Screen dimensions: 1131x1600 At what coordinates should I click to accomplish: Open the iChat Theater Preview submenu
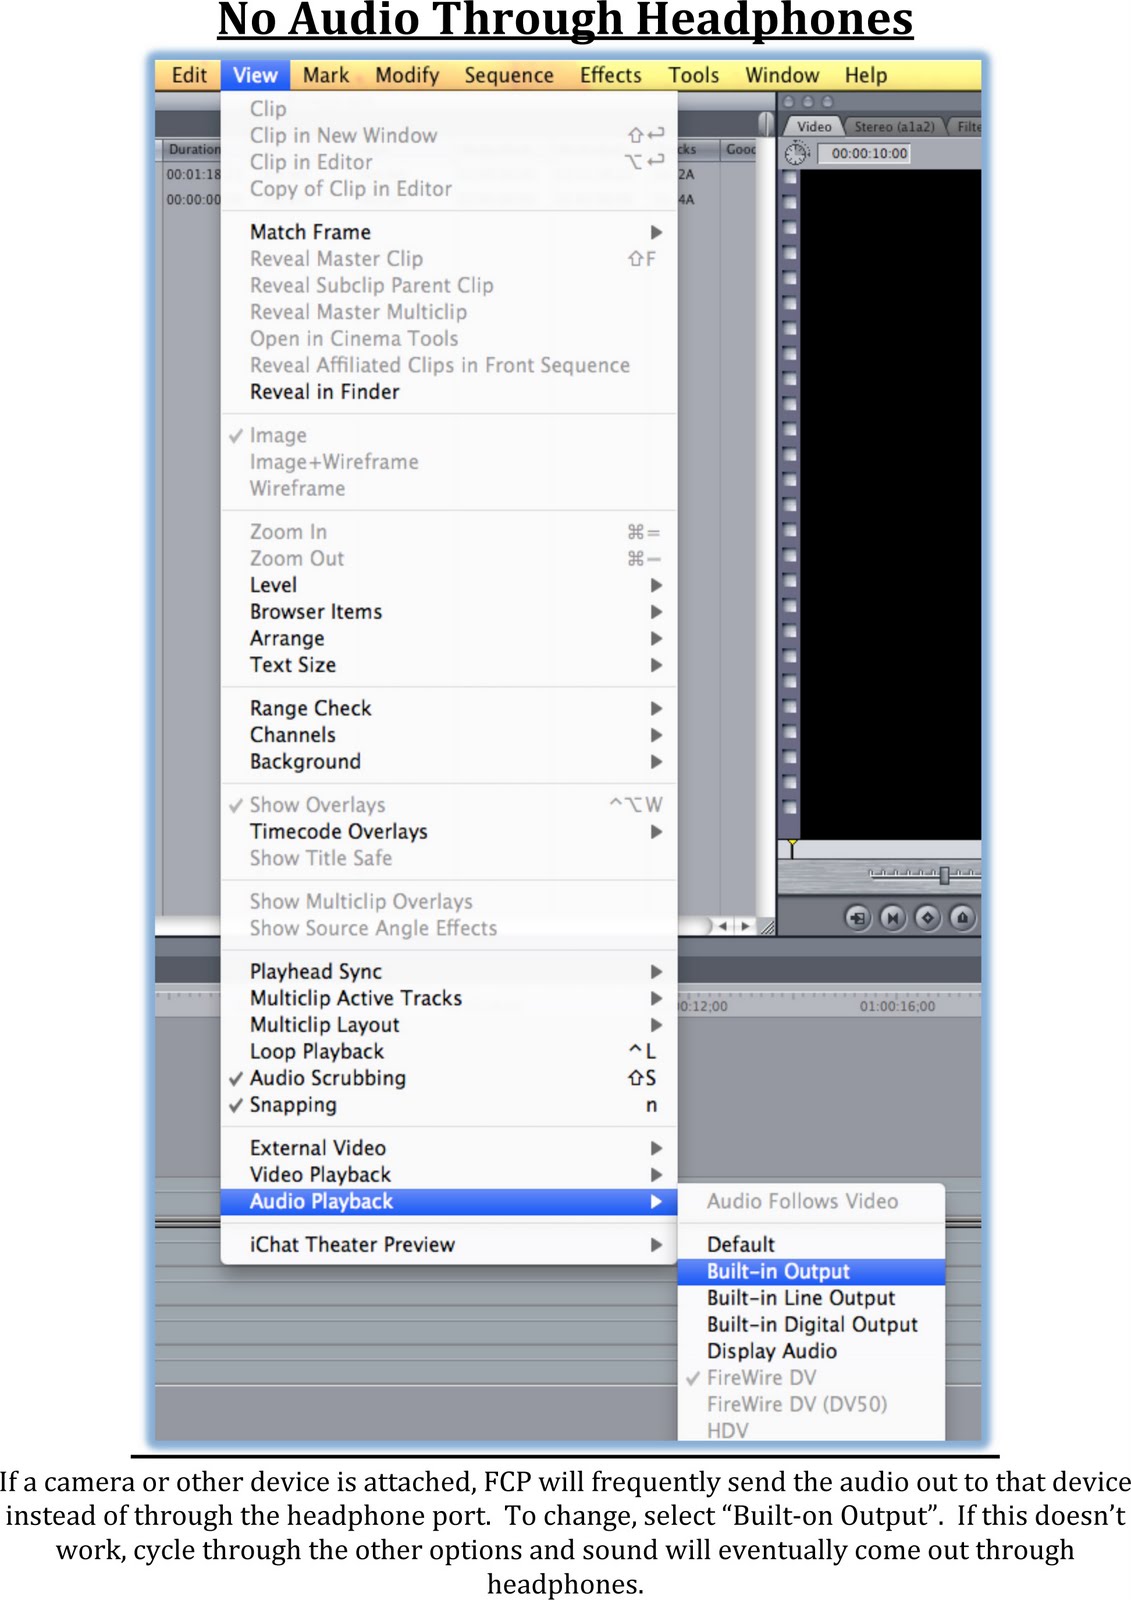tap(448, 1245)
